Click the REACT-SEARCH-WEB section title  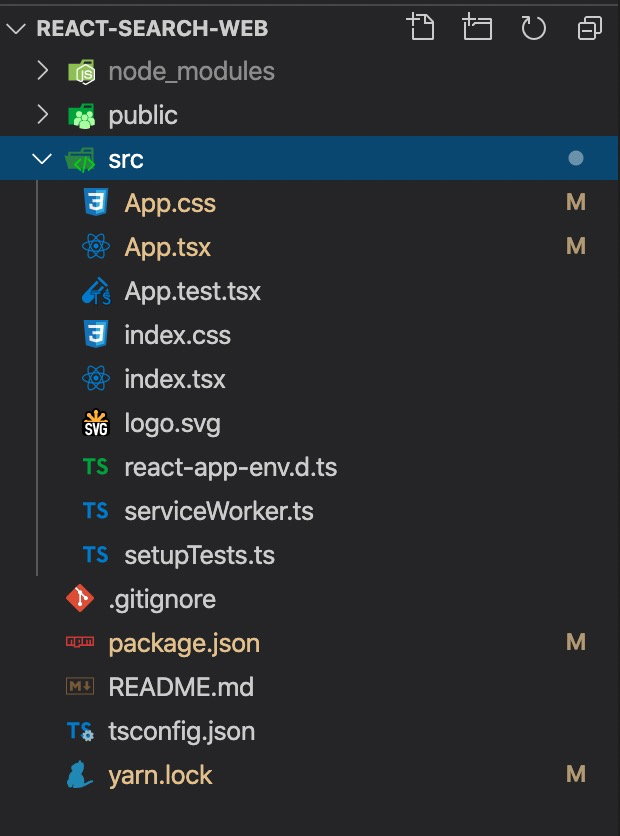152,28
